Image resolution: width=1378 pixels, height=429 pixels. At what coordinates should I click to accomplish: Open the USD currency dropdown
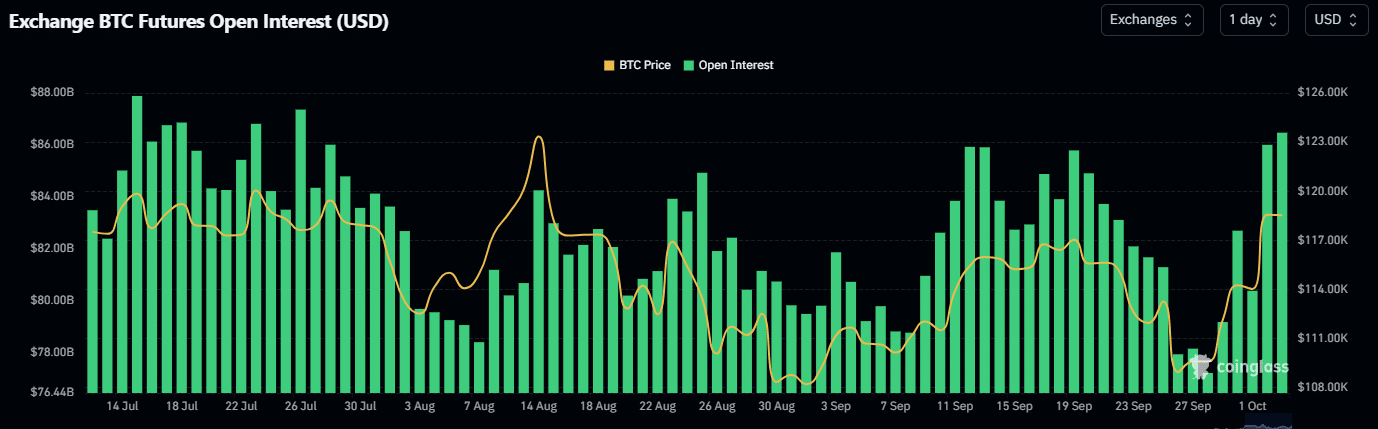pyautogui.click(x=1336, y=20)
